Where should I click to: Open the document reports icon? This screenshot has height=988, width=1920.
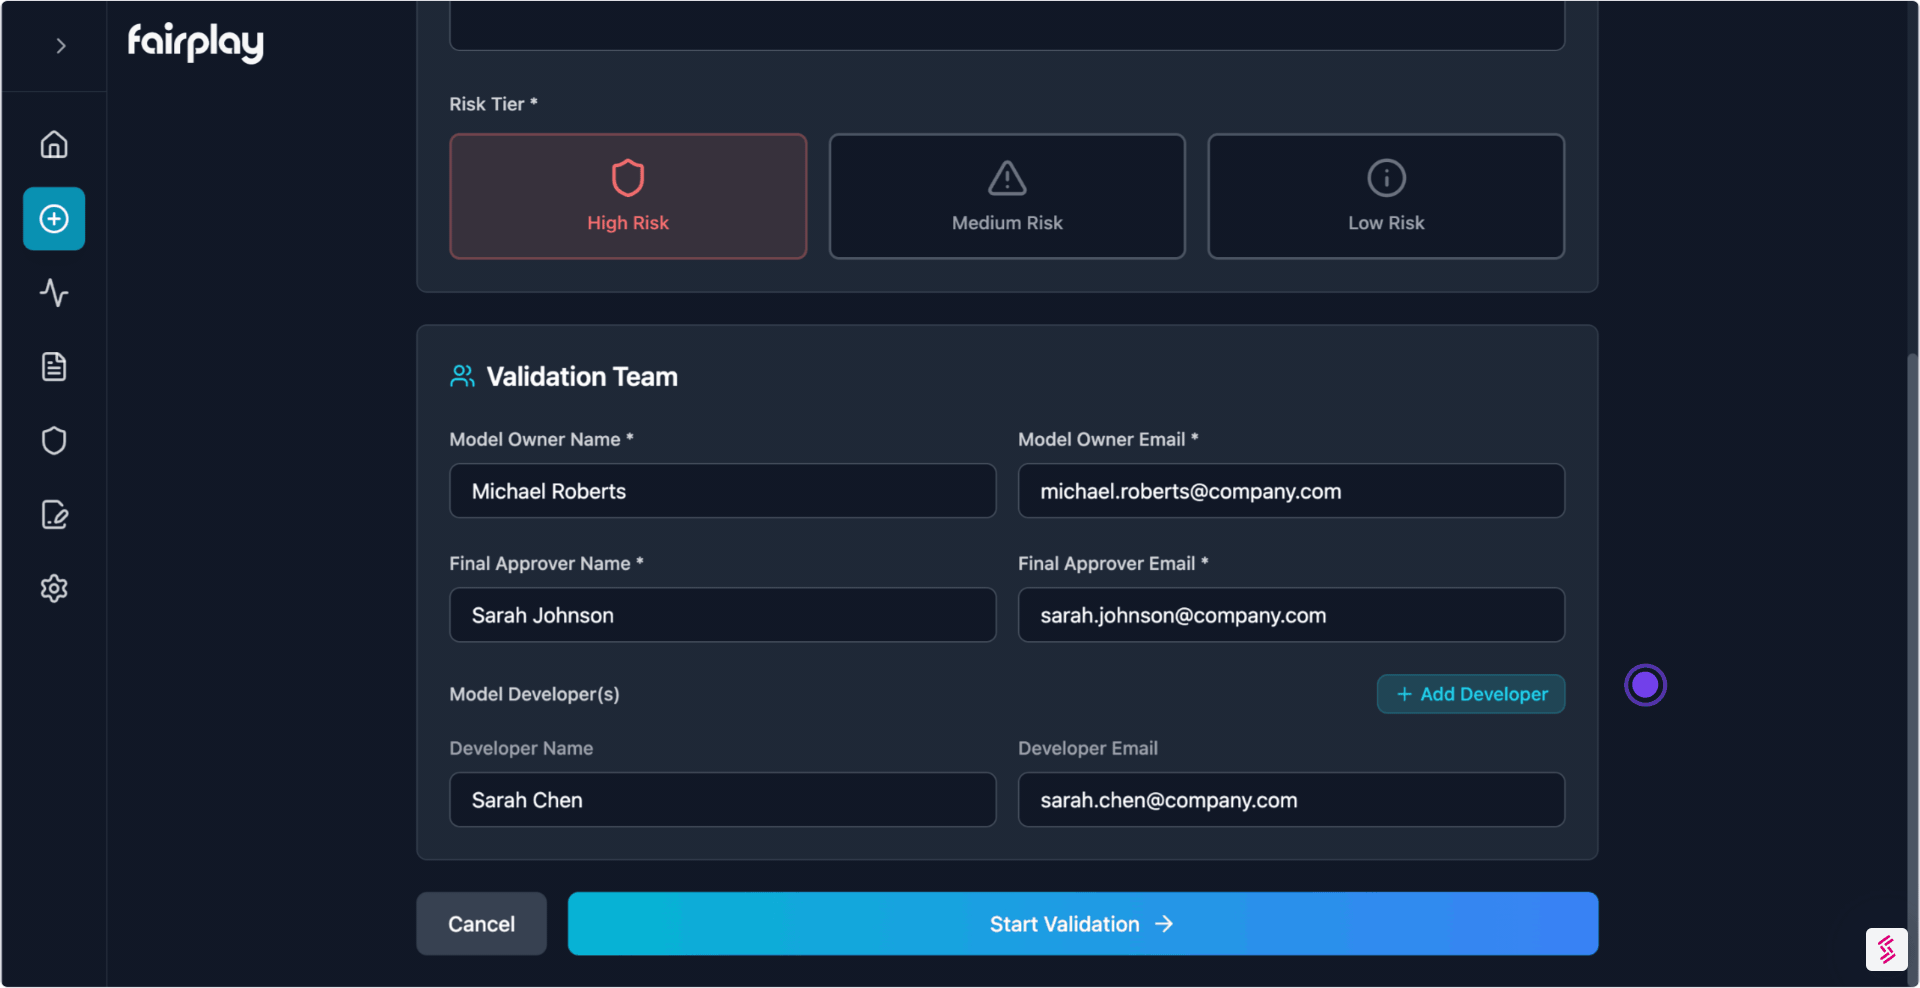54,367
